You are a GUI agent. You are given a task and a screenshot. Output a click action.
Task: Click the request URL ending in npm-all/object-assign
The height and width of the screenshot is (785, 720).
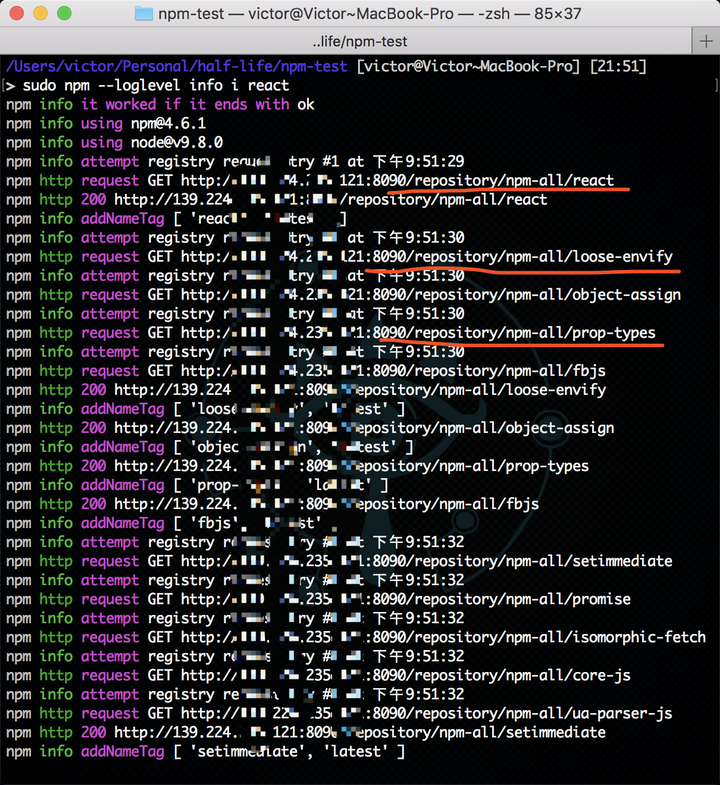pyautogui.click(x=431, y=294)
